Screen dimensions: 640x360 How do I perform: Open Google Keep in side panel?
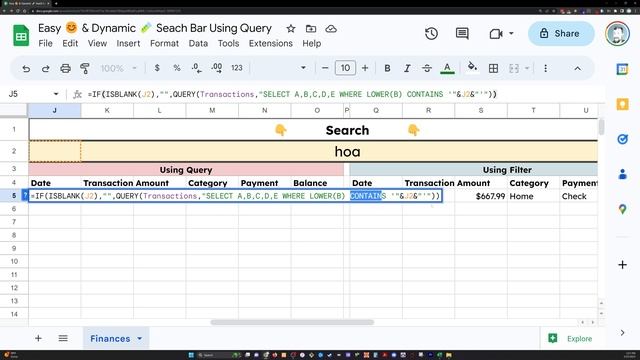[622, 104]
